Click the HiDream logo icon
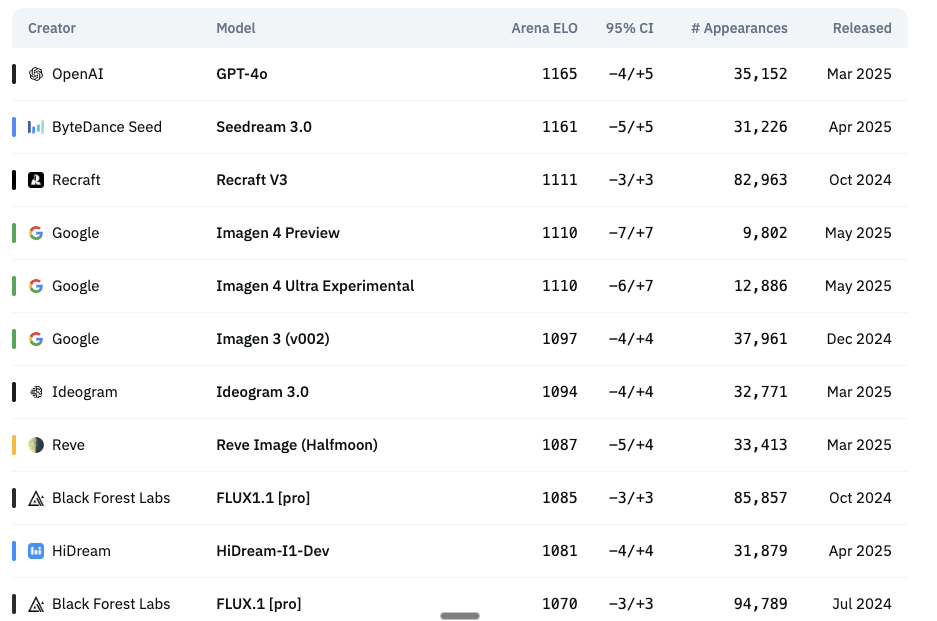Image resolution: width=937 pixels, height=621 pixels. (36, 551)
